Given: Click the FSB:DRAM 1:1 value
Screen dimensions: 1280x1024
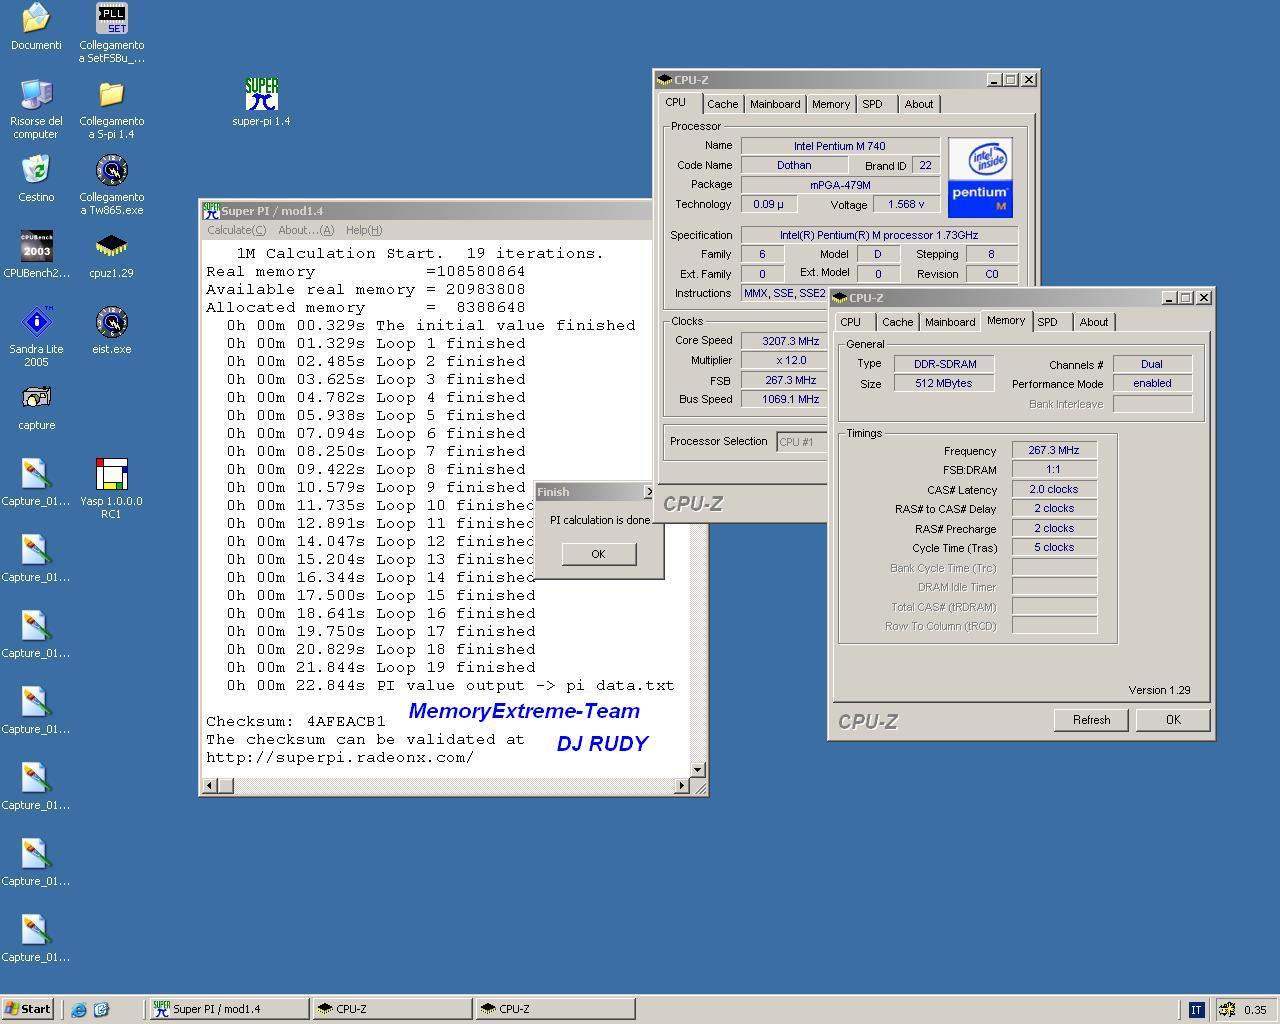Looking at the screenshot, I should point(1054,469).
